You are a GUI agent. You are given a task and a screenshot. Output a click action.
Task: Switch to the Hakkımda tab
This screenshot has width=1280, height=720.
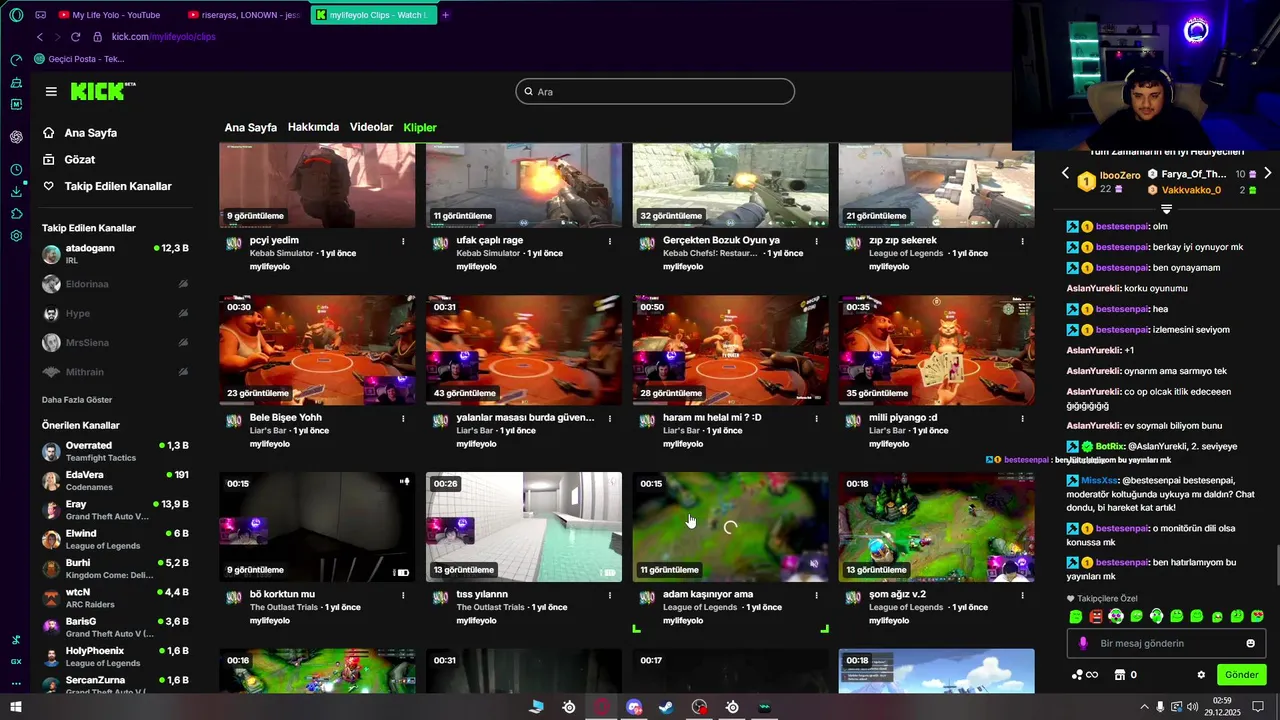coord(313,127)
